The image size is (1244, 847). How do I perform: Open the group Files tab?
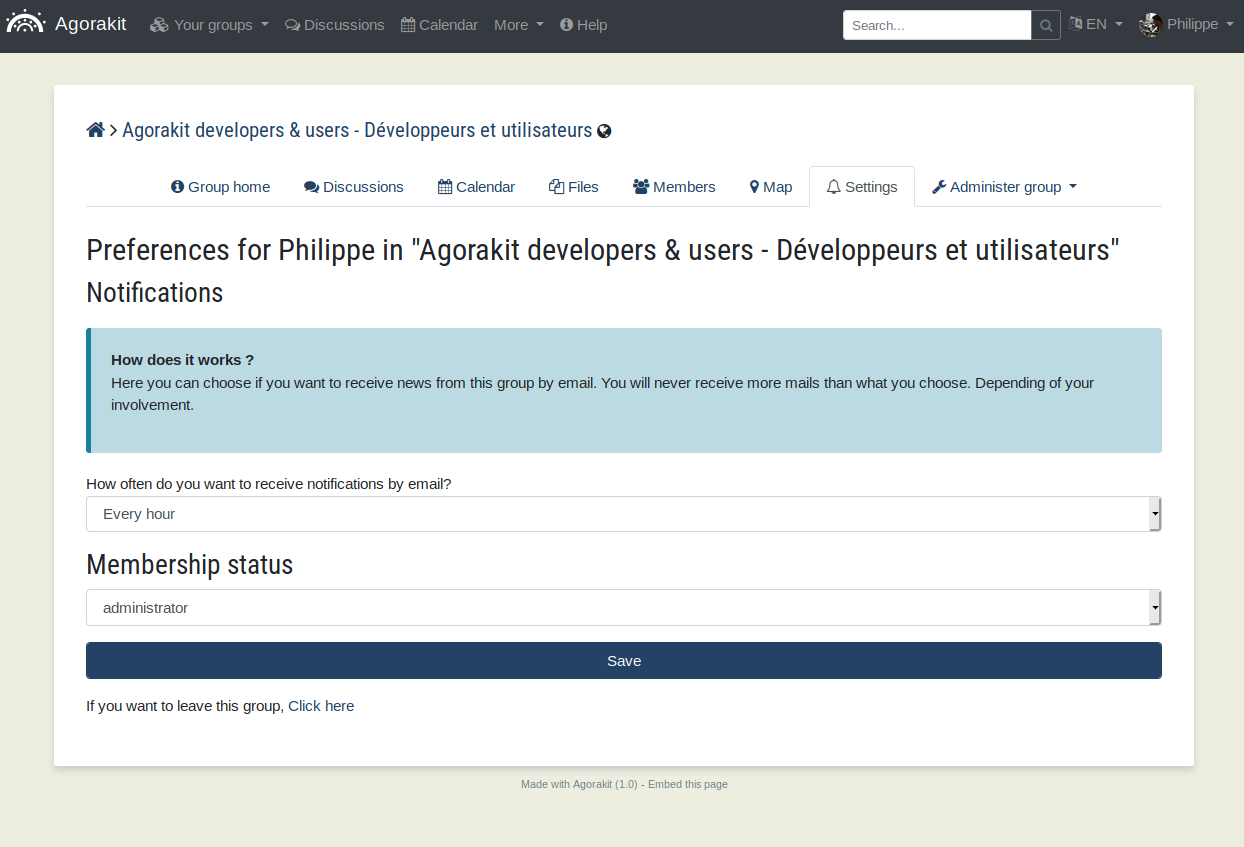pyautogui.click(x=574, y=187)
